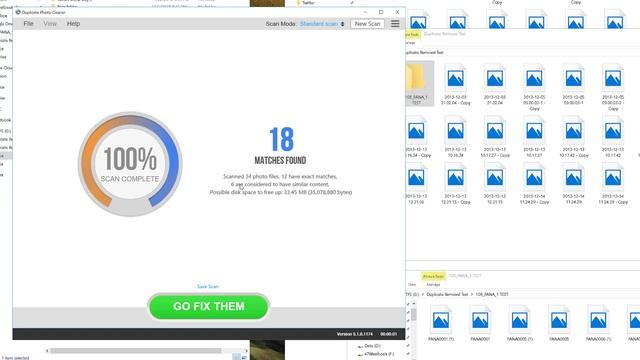Open the Picture Tools tab in the 108_PANA_1 TEST window
The image size is (640, 360).
[x=433, y=276]
